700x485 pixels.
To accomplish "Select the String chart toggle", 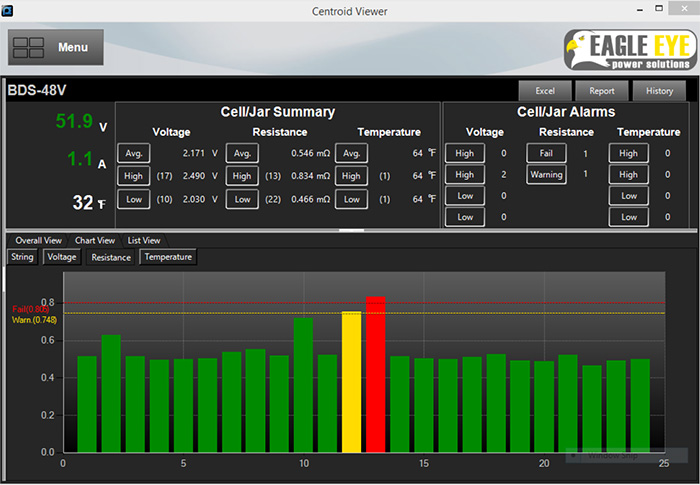I will click(x=22, y=257).
